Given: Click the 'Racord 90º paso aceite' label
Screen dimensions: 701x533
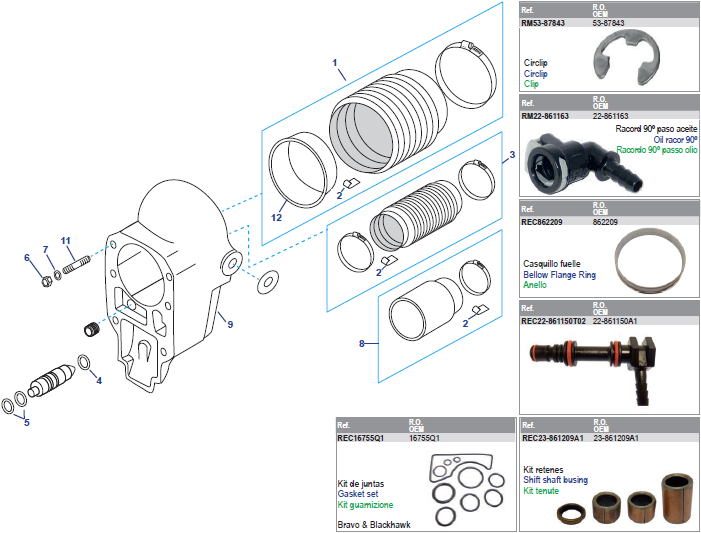Looking at the screenshot, I should (x=656, y=129).
